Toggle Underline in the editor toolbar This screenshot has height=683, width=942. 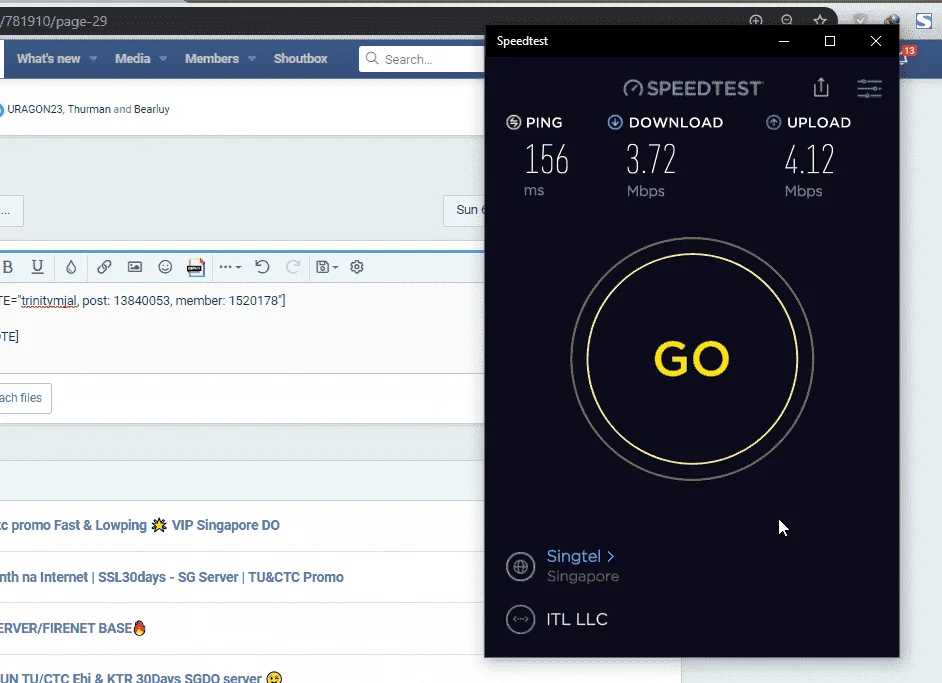(37, 267)
